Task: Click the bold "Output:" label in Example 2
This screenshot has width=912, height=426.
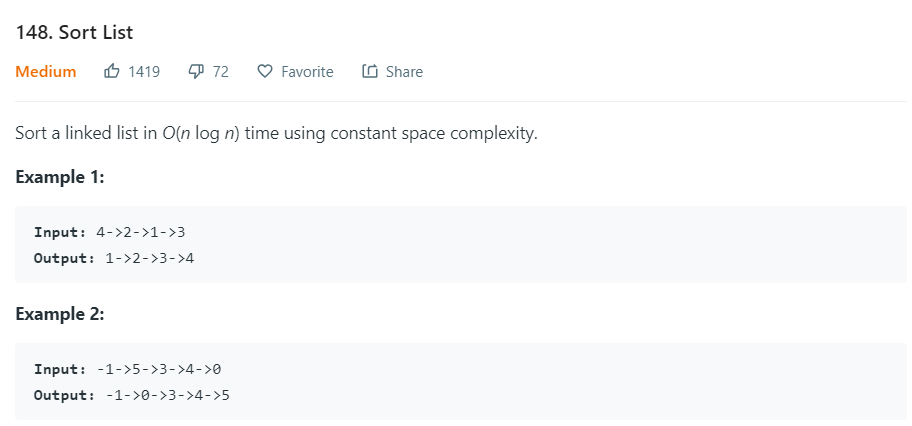Action: [65, 396]
